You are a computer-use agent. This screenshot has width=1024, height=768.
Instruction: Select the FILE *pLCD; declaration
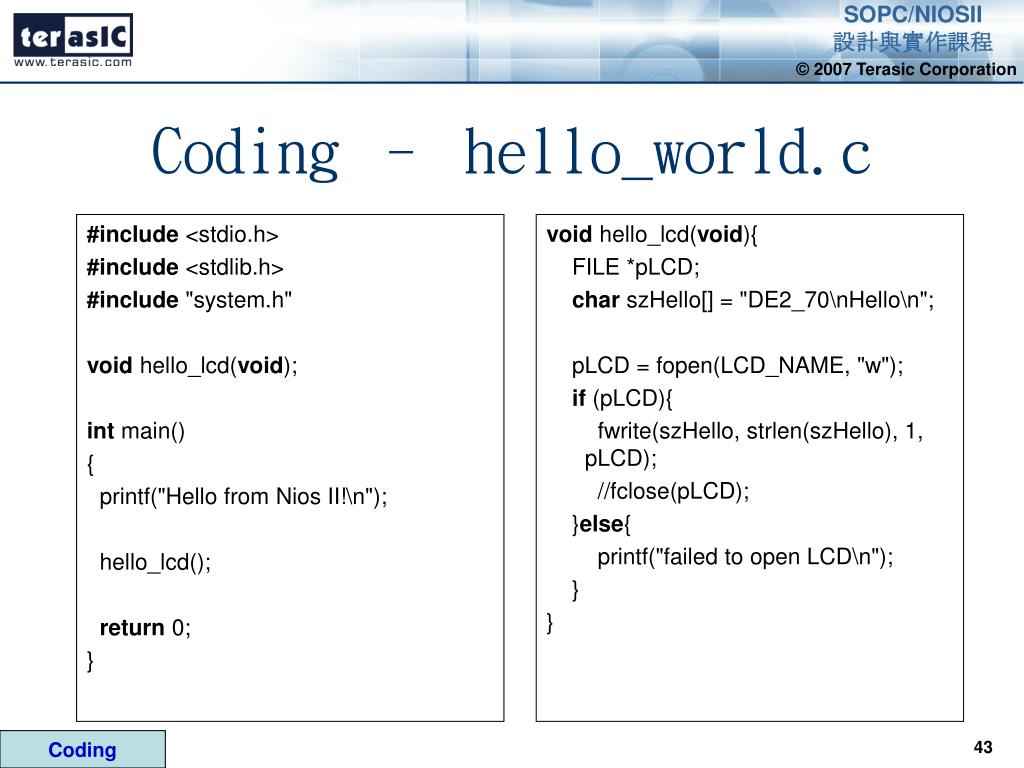[636, 267]
